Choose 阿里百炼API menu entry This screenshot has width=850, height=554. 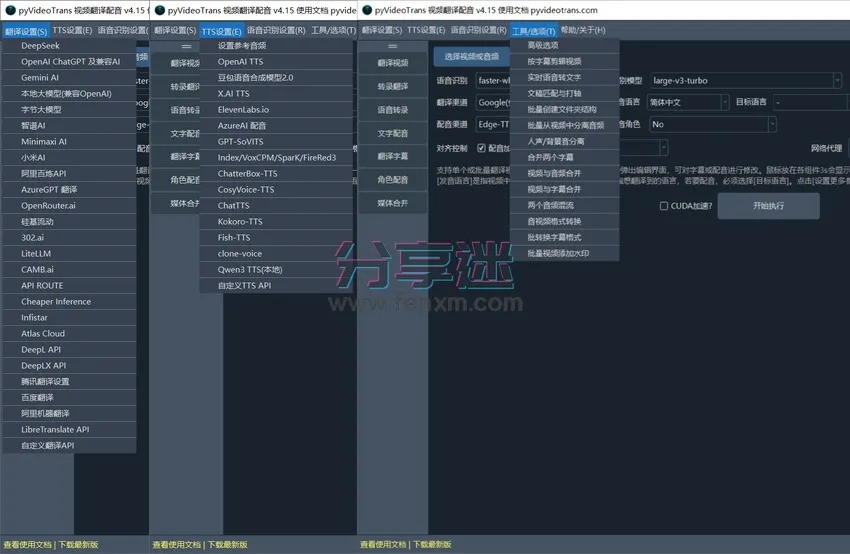coord(69,174)
